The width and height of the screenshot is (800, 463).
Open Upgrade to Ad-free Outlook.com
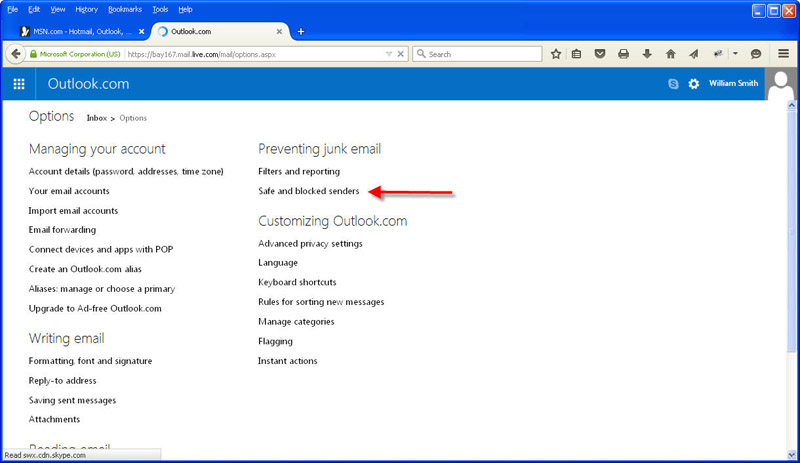click(x=95, y=308)
